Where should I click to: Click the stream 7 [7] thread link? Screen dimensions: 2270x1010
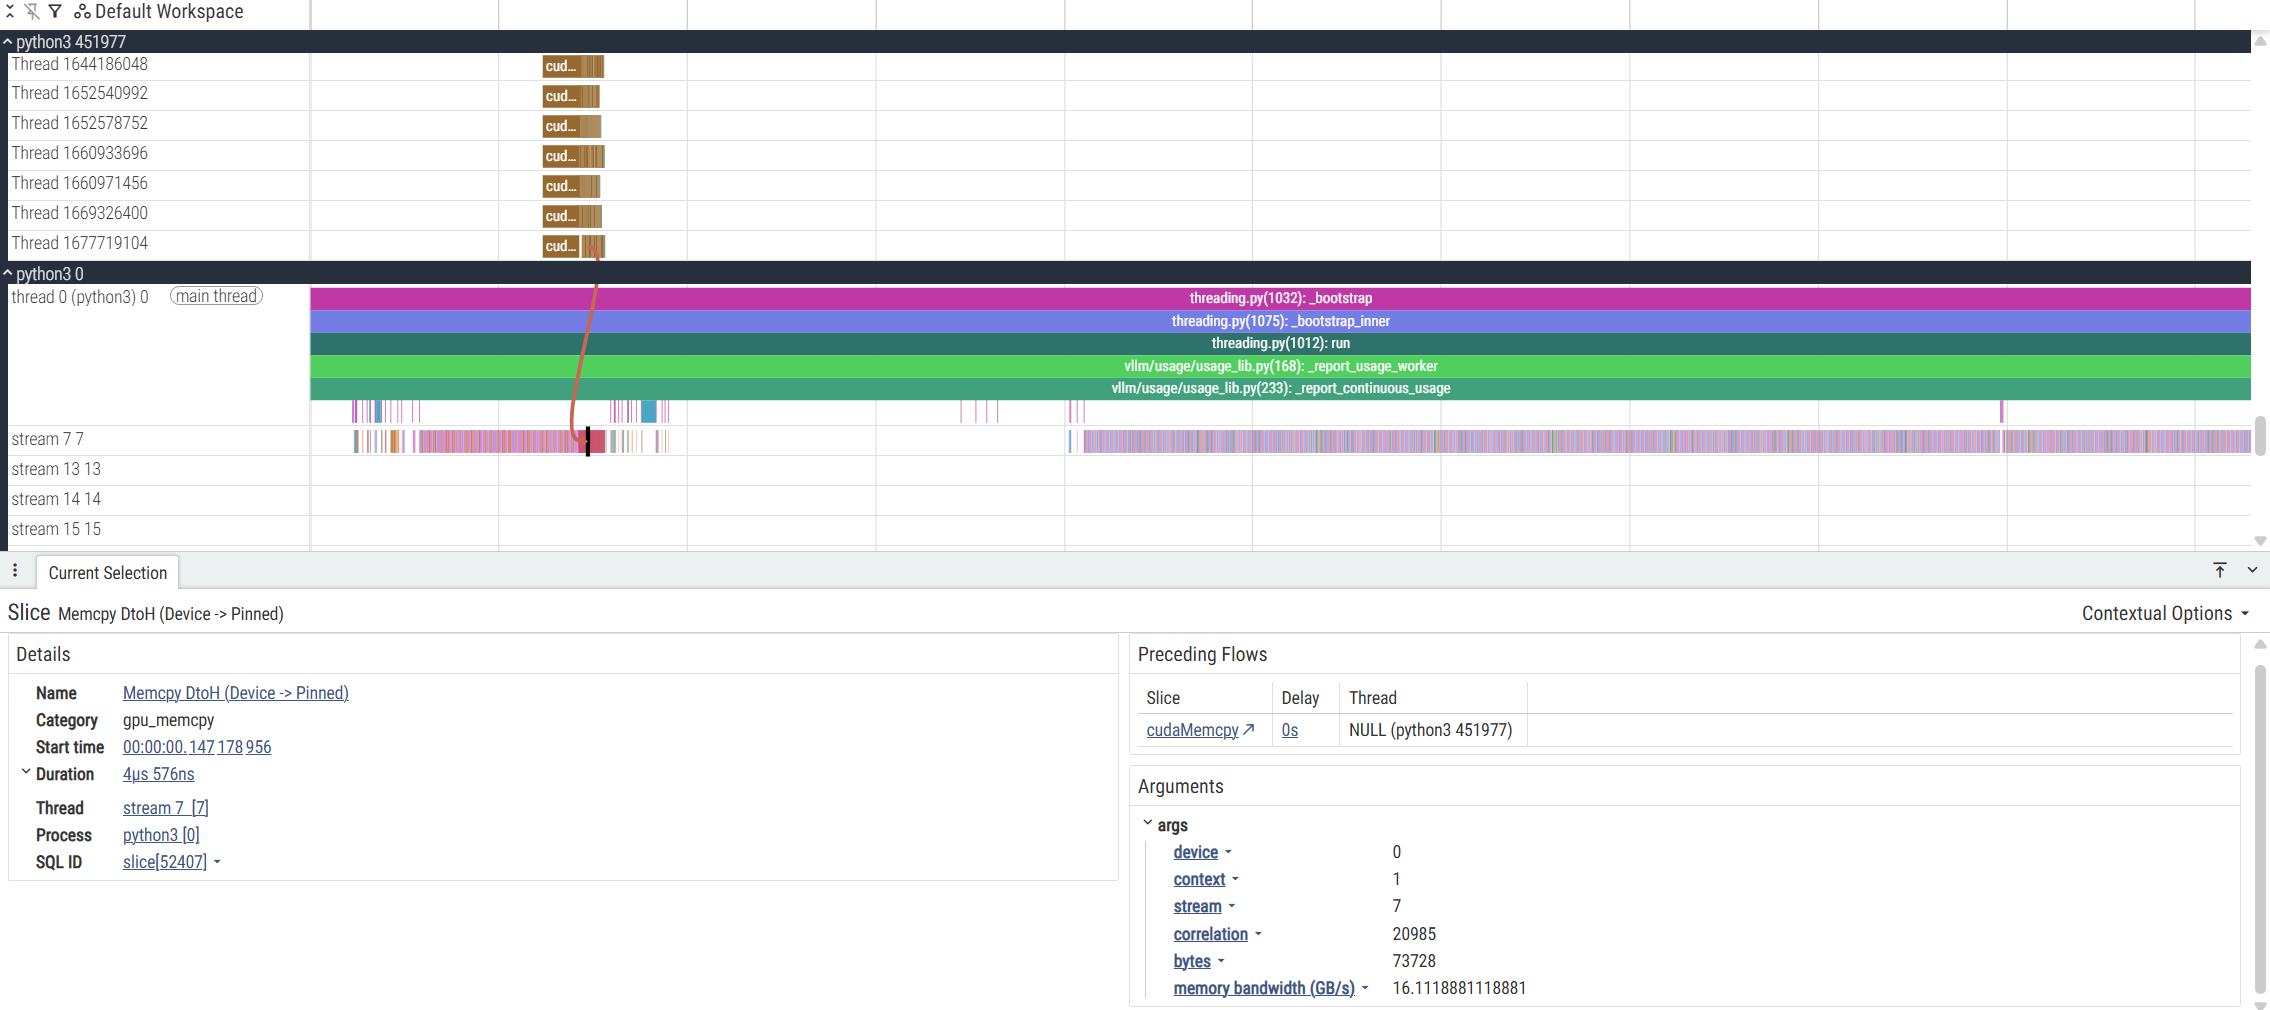tap(165, 808)
